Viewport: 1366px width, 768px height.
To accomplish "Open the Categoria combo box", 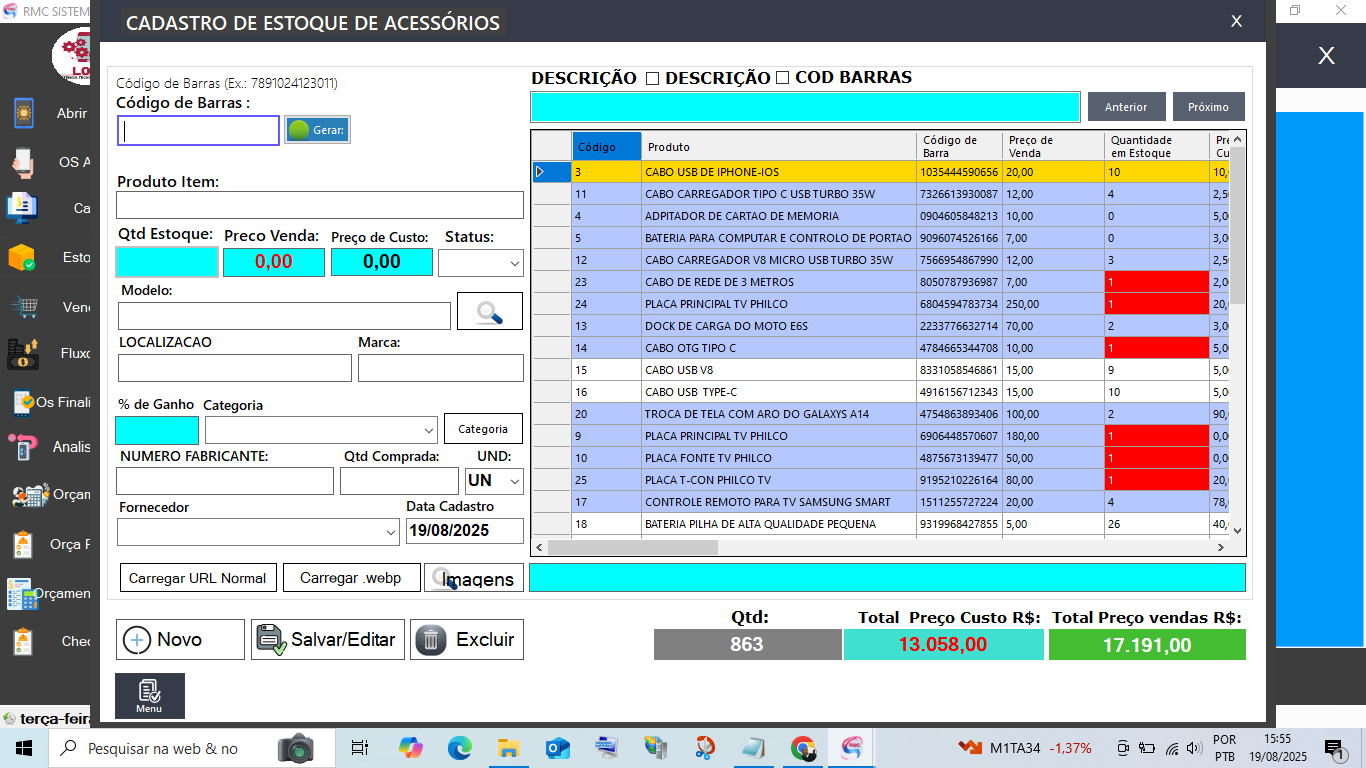I will [321, 429].
